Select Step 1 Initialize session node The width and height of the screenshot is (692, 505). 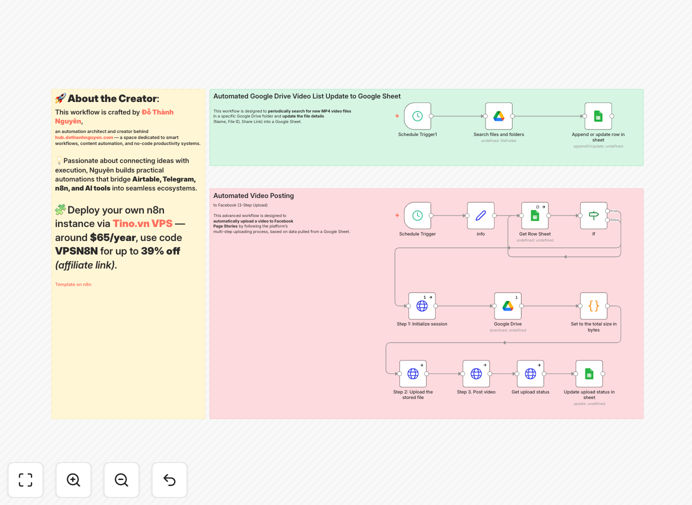[x=422, y=306]
